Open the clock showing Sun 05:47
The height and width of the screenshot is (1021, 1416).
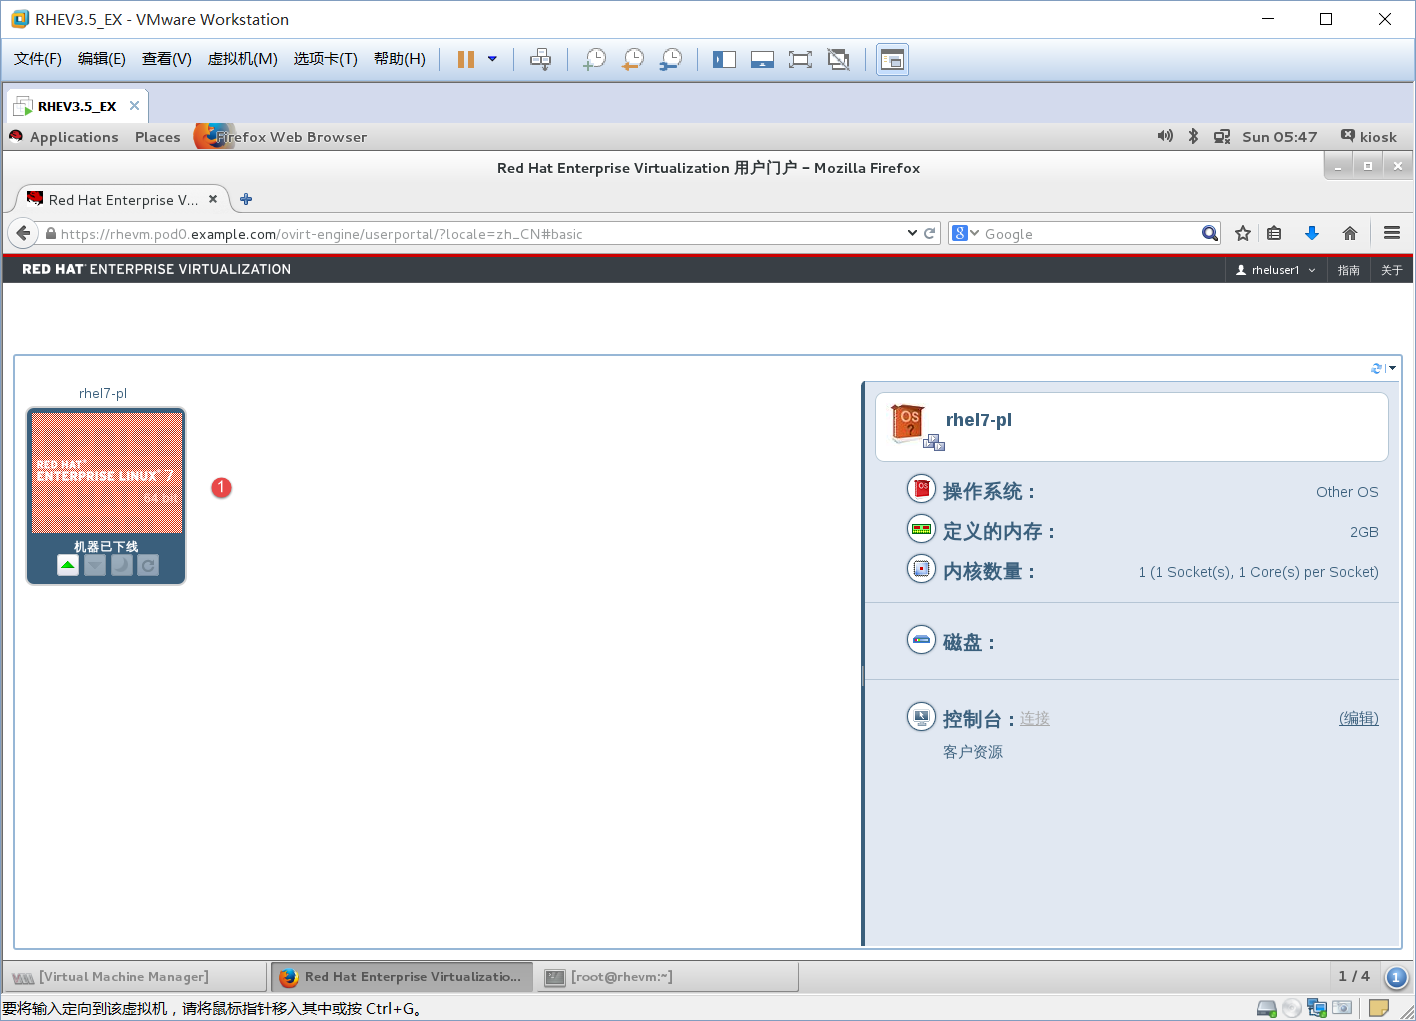tap(1279, 137)
